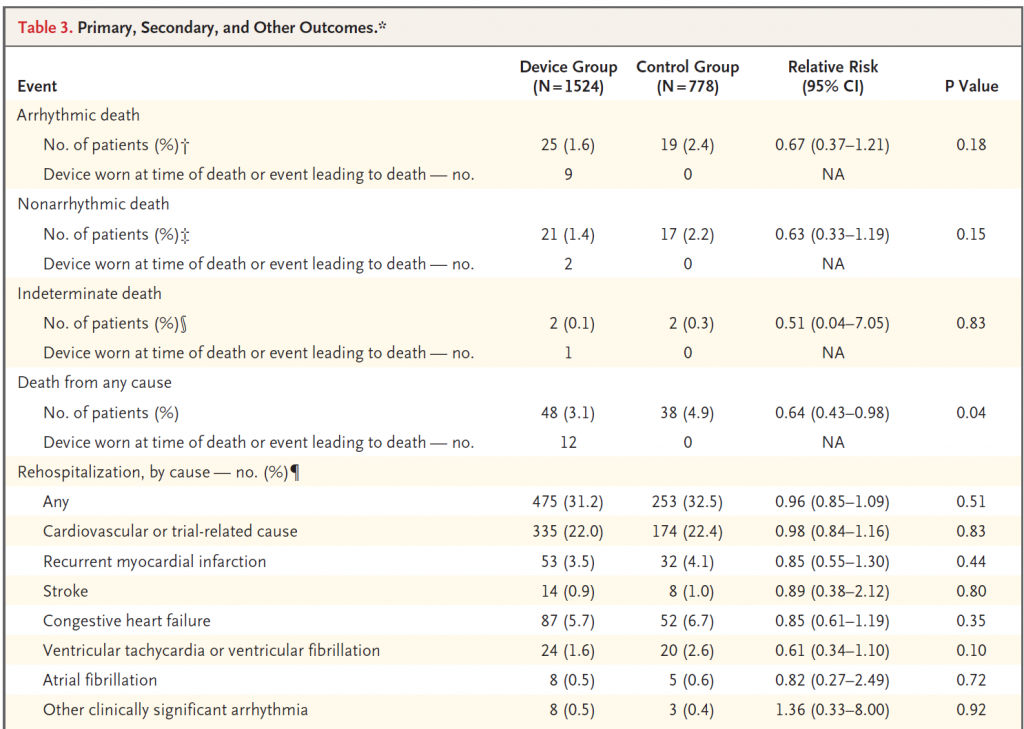The height and width of the screenshot is (729, 1024).
Task: Click the Nonarrhythmic death row label
Action: (x=93, y=204)
